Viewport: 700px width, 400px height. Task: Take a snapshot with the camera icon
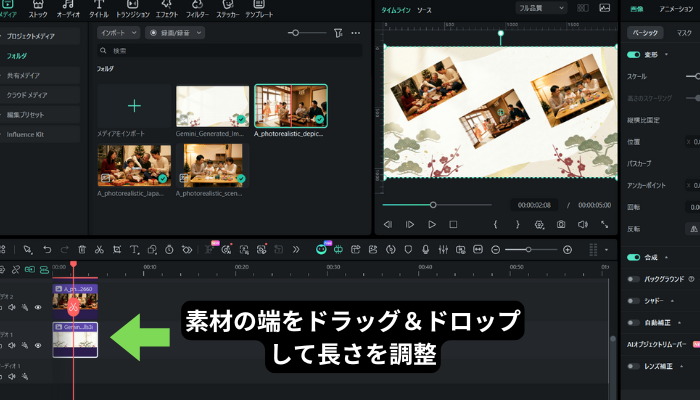point(561,224)
